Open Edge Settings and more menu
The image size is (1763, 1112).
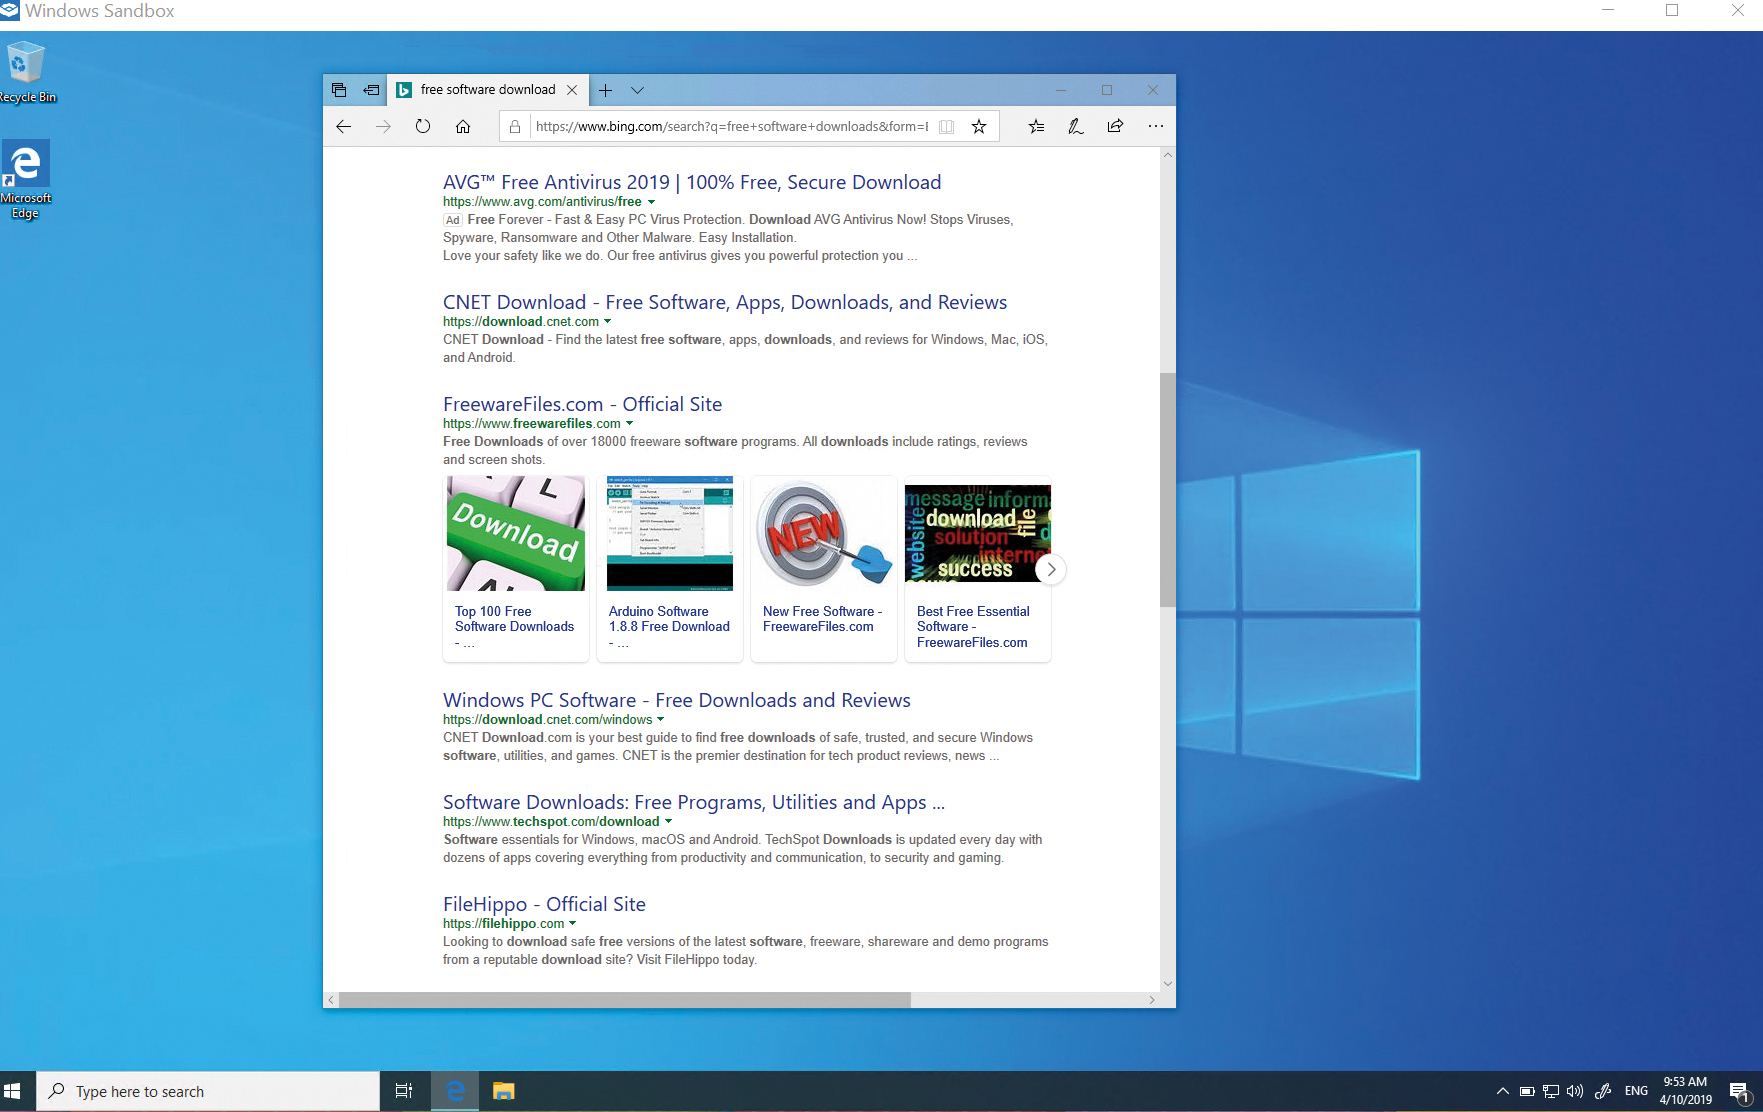click(x=1156, y=126)
